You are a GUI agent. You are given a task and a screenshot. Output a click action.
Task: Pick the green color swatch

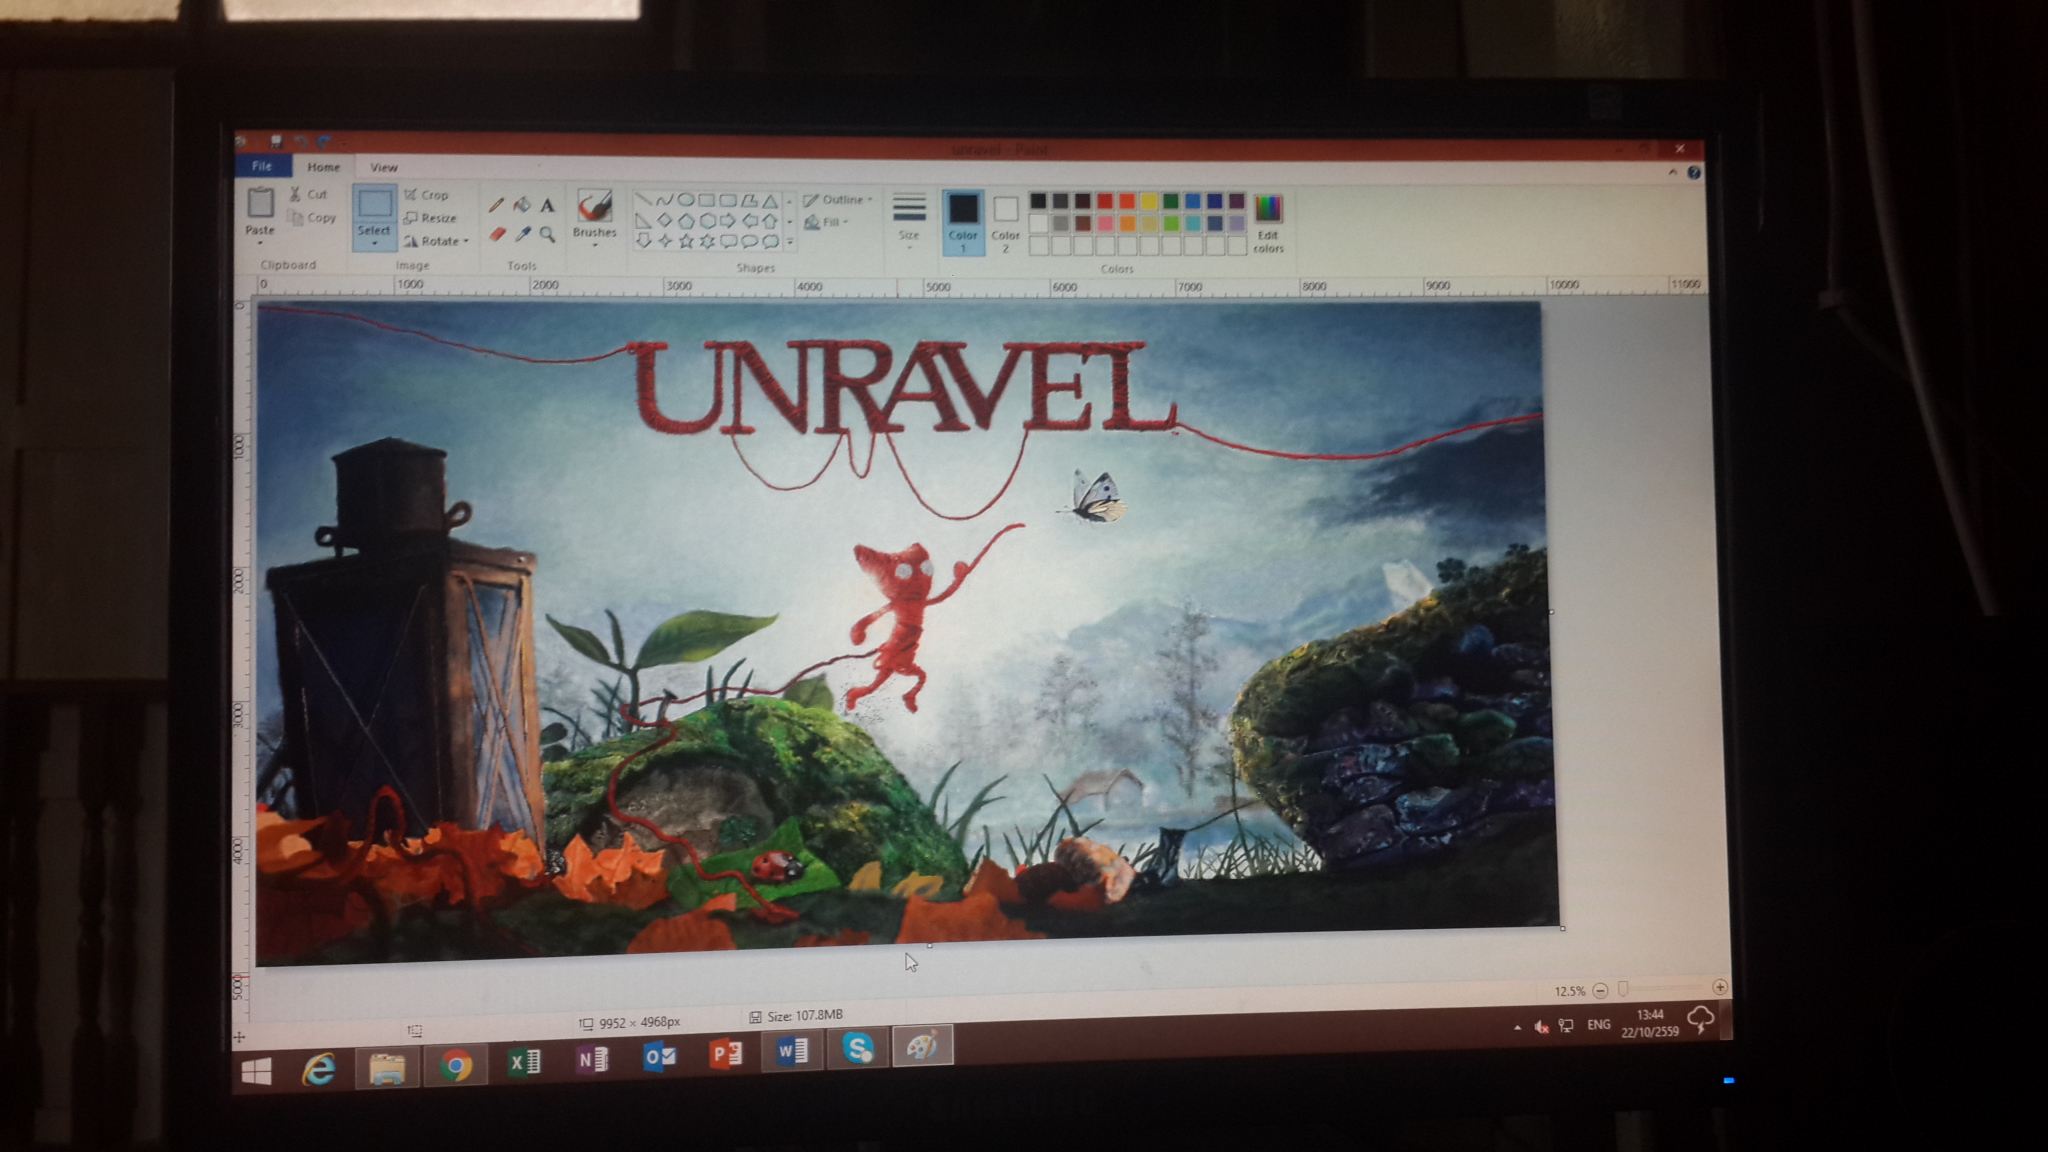coord(1170,201)
